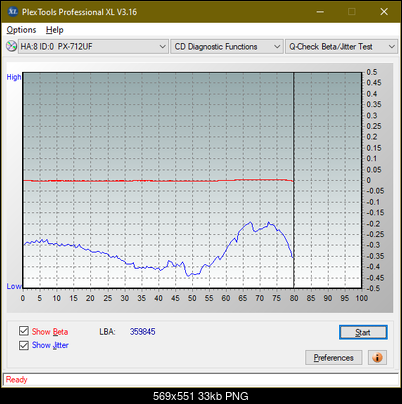Open the orange info icon button
Screen dimensions: 402x404
pyautogui.click(x=377, y=357)
